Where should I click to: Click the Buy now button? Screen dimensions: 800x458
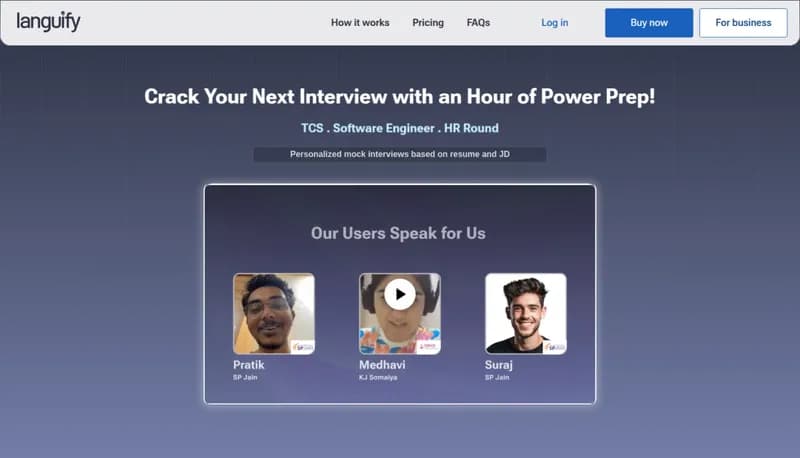point(648,22)
